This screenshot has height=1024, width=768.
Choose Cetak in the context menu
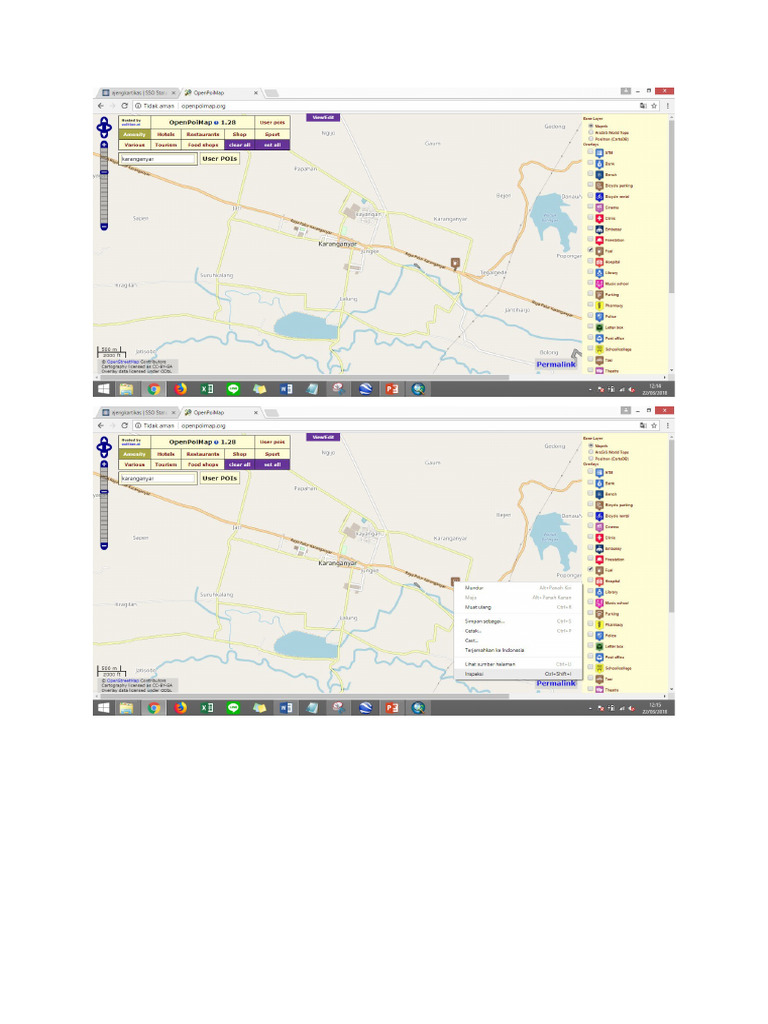[x=518, y=631]
